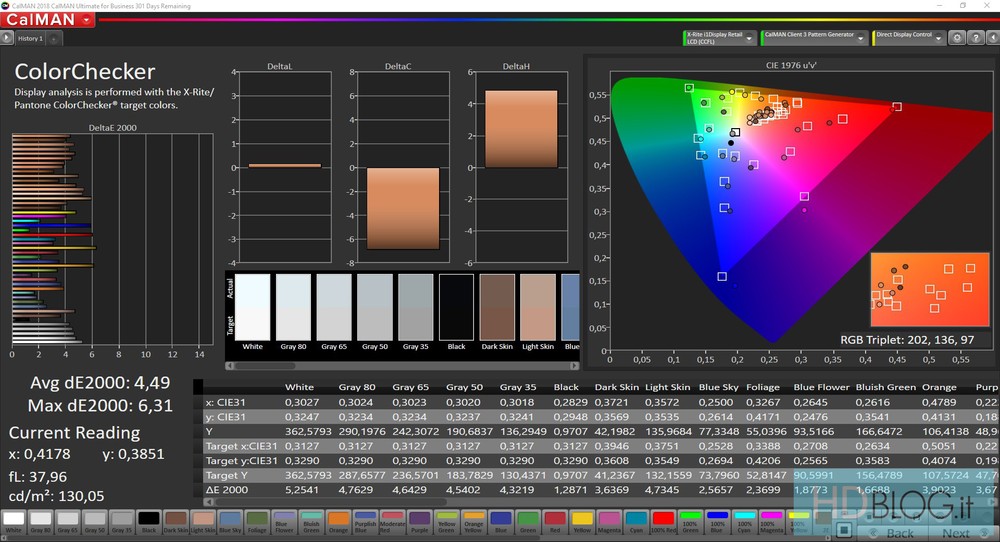Choose the Dark Skin swatch in bottom strip
The width and height of the screenshot is (1000, 542).
point(176,522)
